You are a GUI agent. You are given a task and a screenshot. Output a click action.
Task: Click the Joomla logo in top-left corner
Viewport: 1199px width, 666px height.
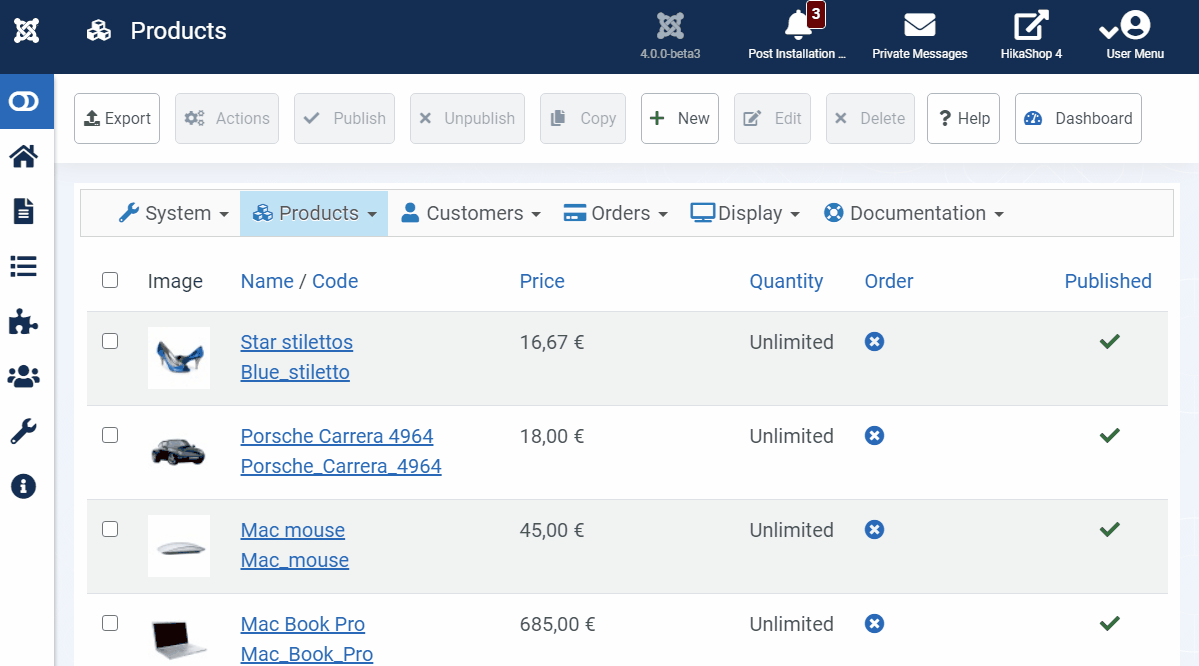pos(27,31)
